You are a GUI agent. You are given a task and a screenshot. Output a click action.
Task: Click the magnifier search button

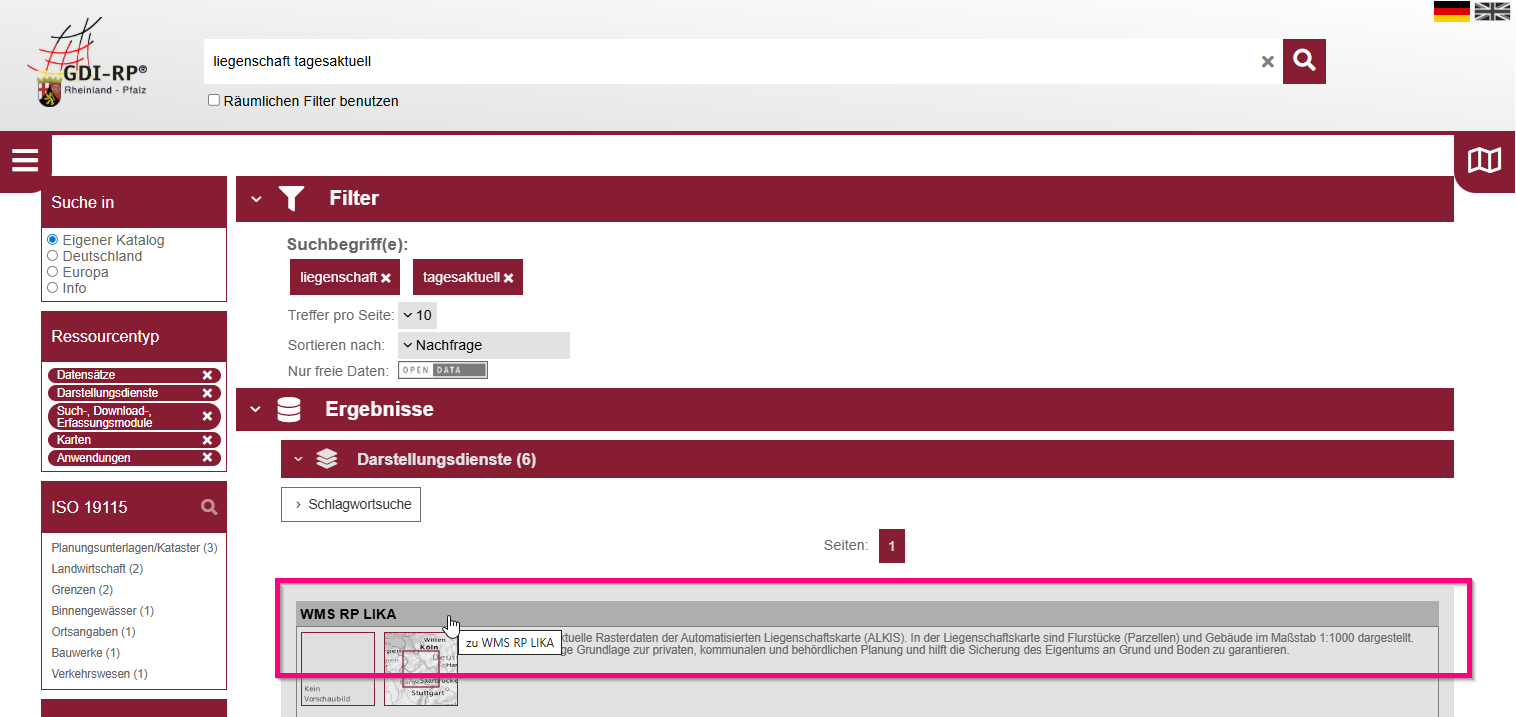coord(1304,61)
